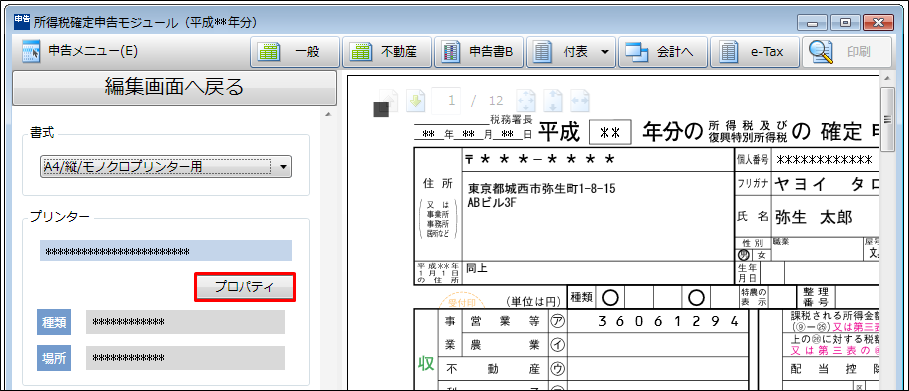Click the preview vertical scrollbar thumb
The image size is (909, 391).
[886, 120]
